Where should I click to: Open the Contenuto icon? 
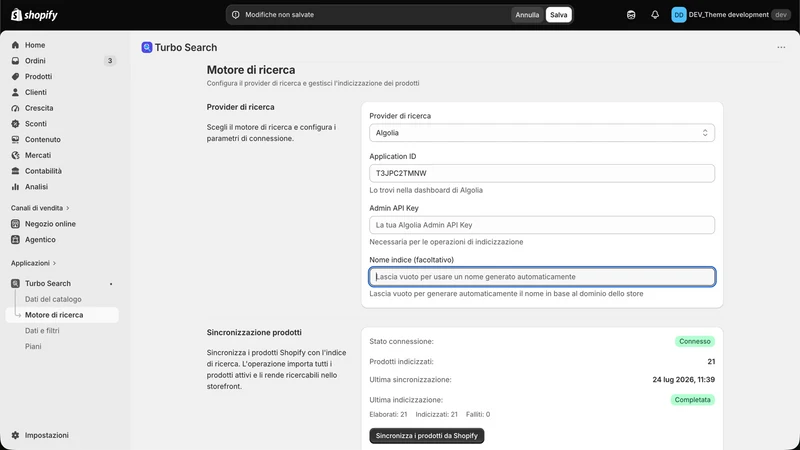[15, 139]
